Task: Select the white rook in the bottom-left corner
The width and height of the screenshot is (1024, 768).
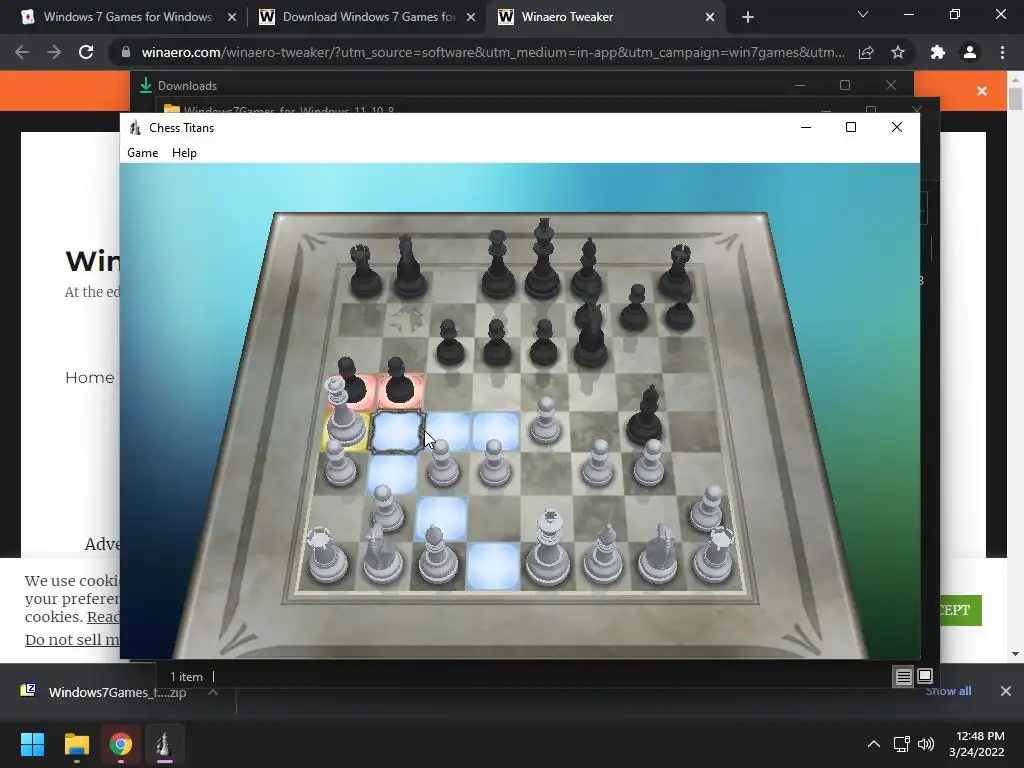Action: coord(327,555)
